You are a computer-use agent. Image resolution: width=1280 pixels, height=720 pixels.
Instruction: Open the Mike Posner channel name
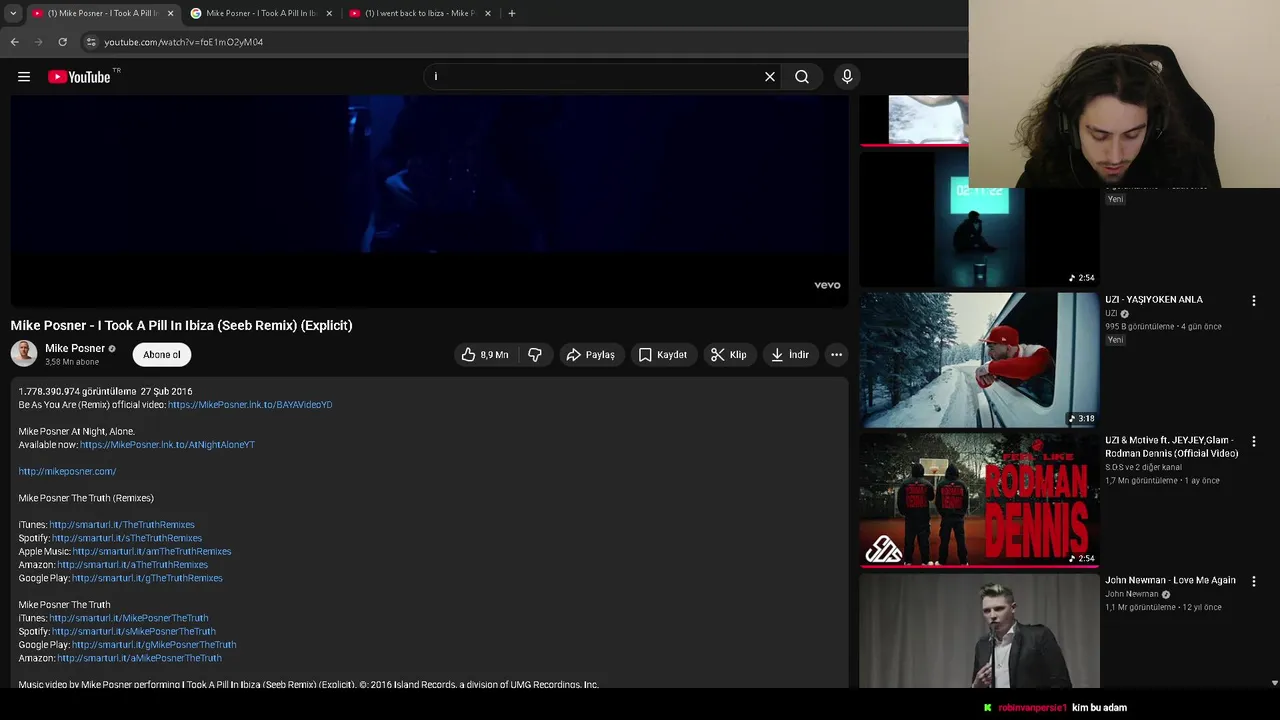(75, 349)
